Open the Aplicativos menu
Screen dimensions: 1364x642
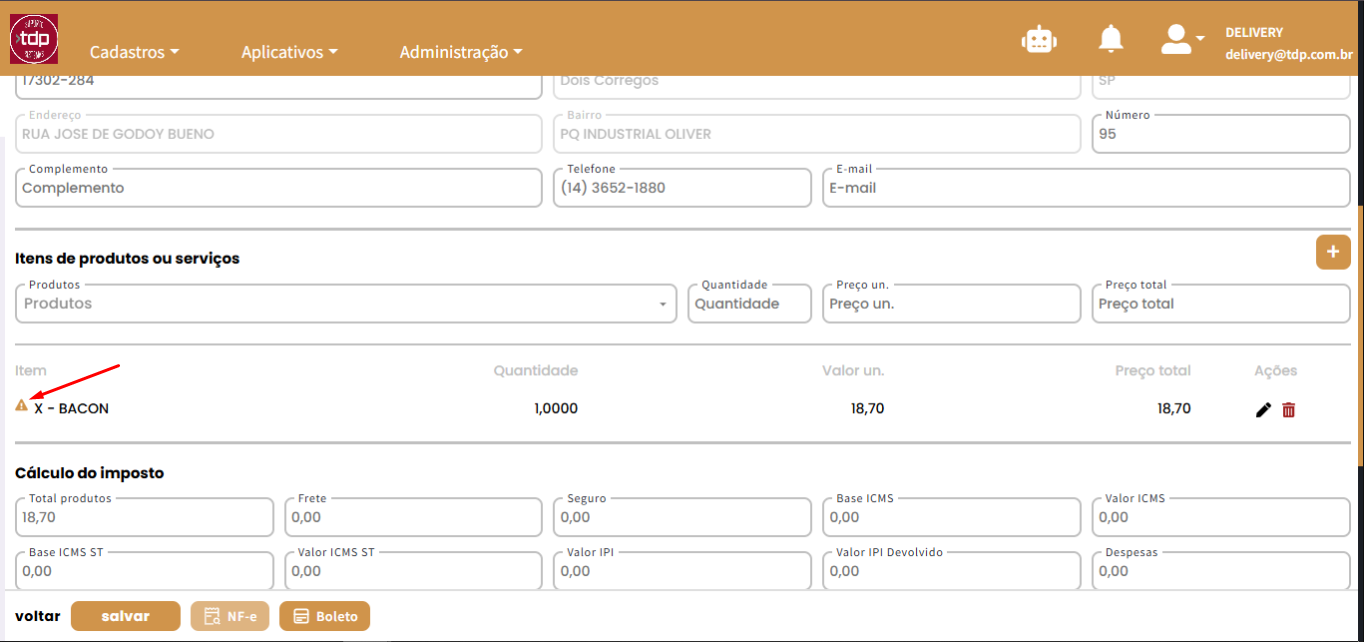(290, 52)
